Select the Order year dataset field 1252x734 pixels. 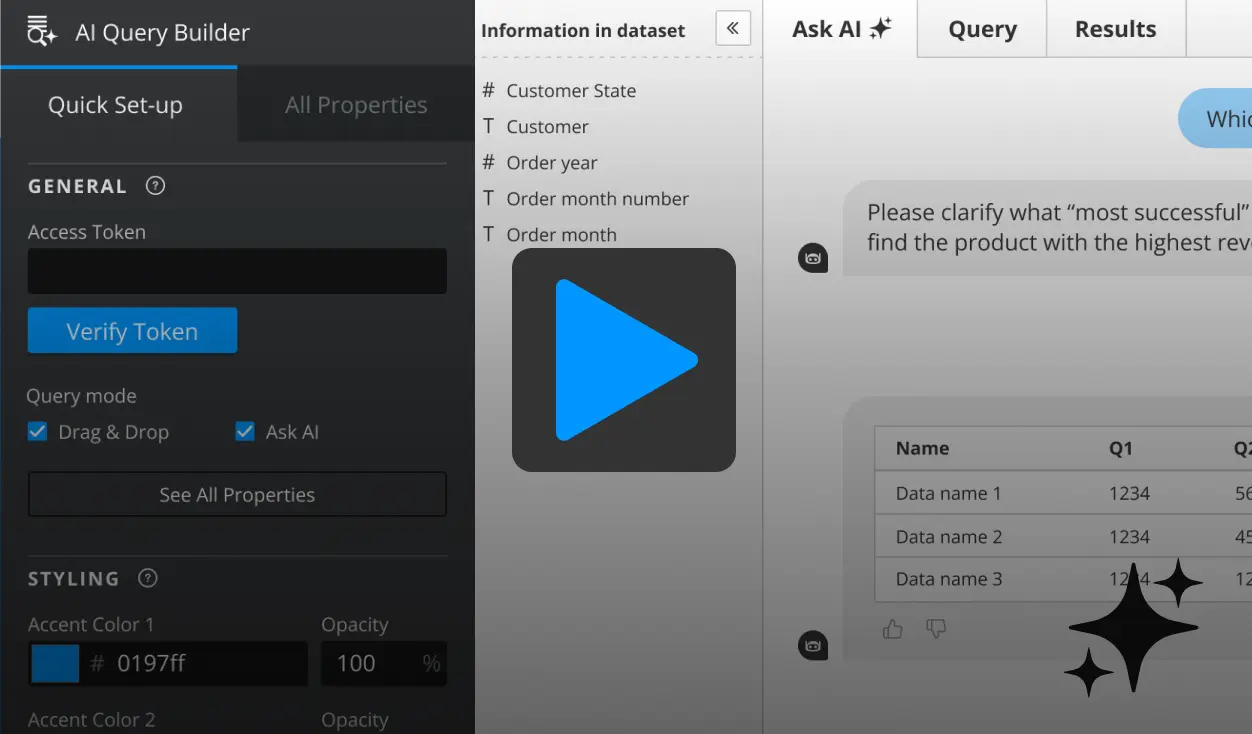(551, 163)
